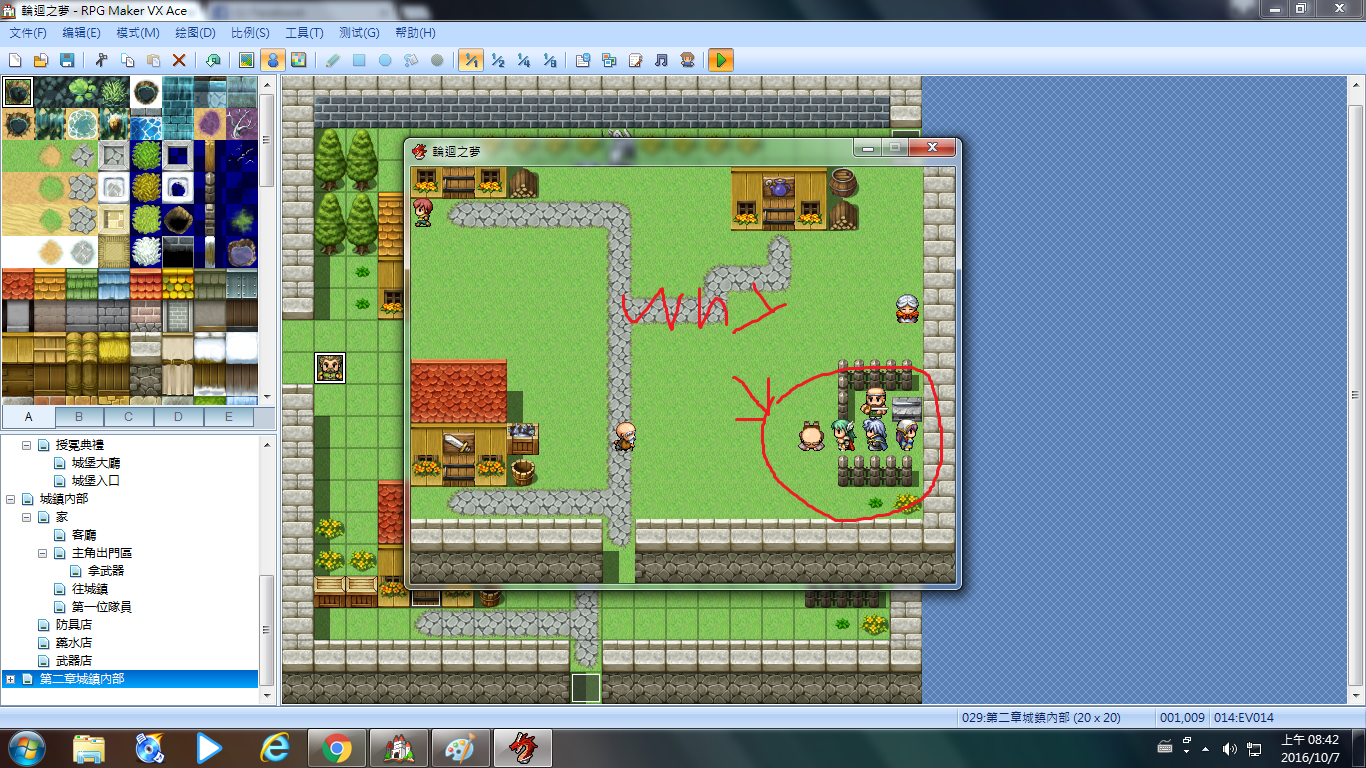
Task: Click the red X Delete icon
Action: tap(179, 60)
